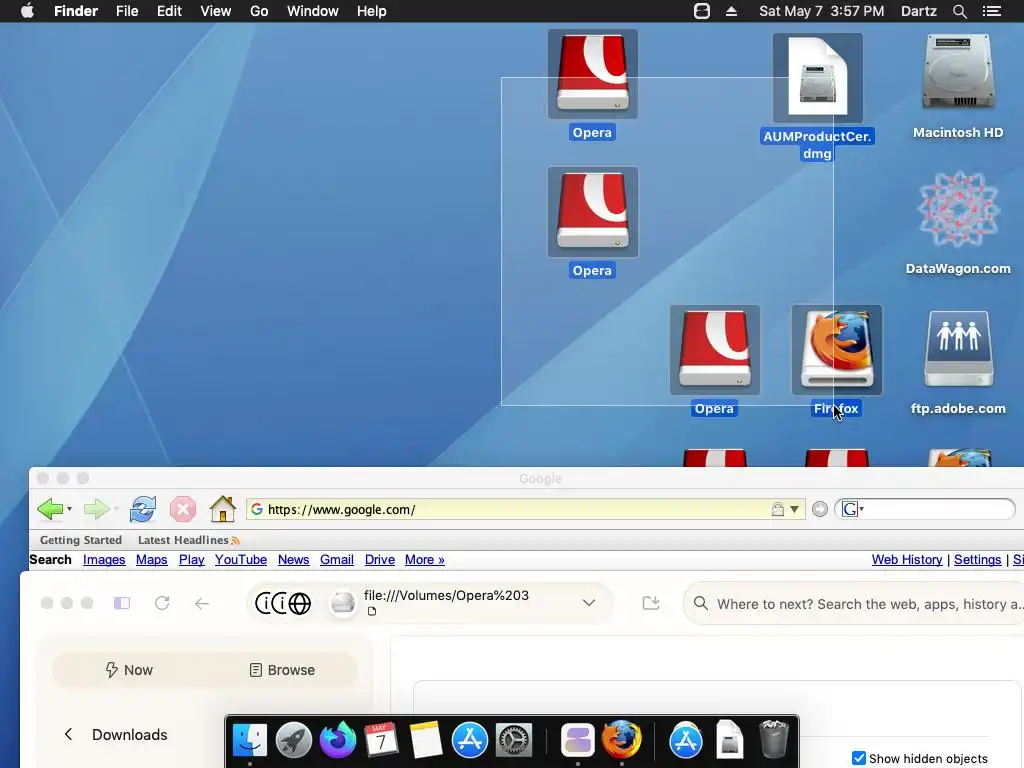Click the Spotlight search icon in menu bar
The image size is (1024, 768).
click(x=959, y=11)
